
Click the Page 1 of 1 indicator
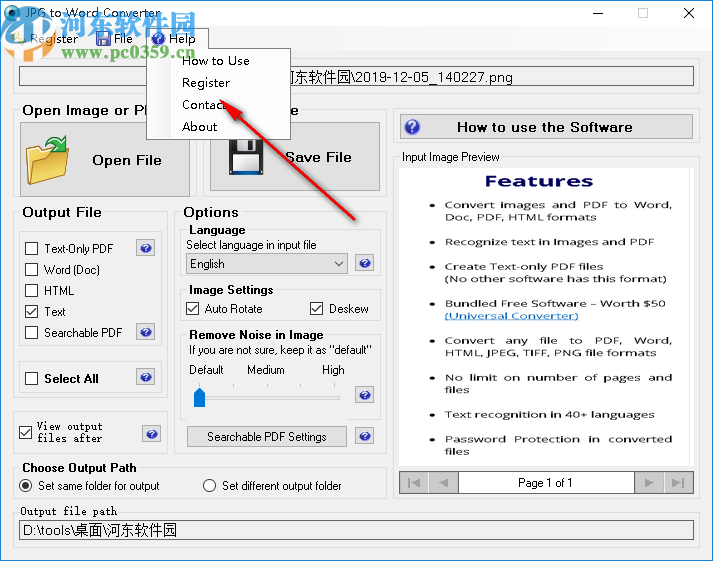pyautogui.click(x=546, y=482)
